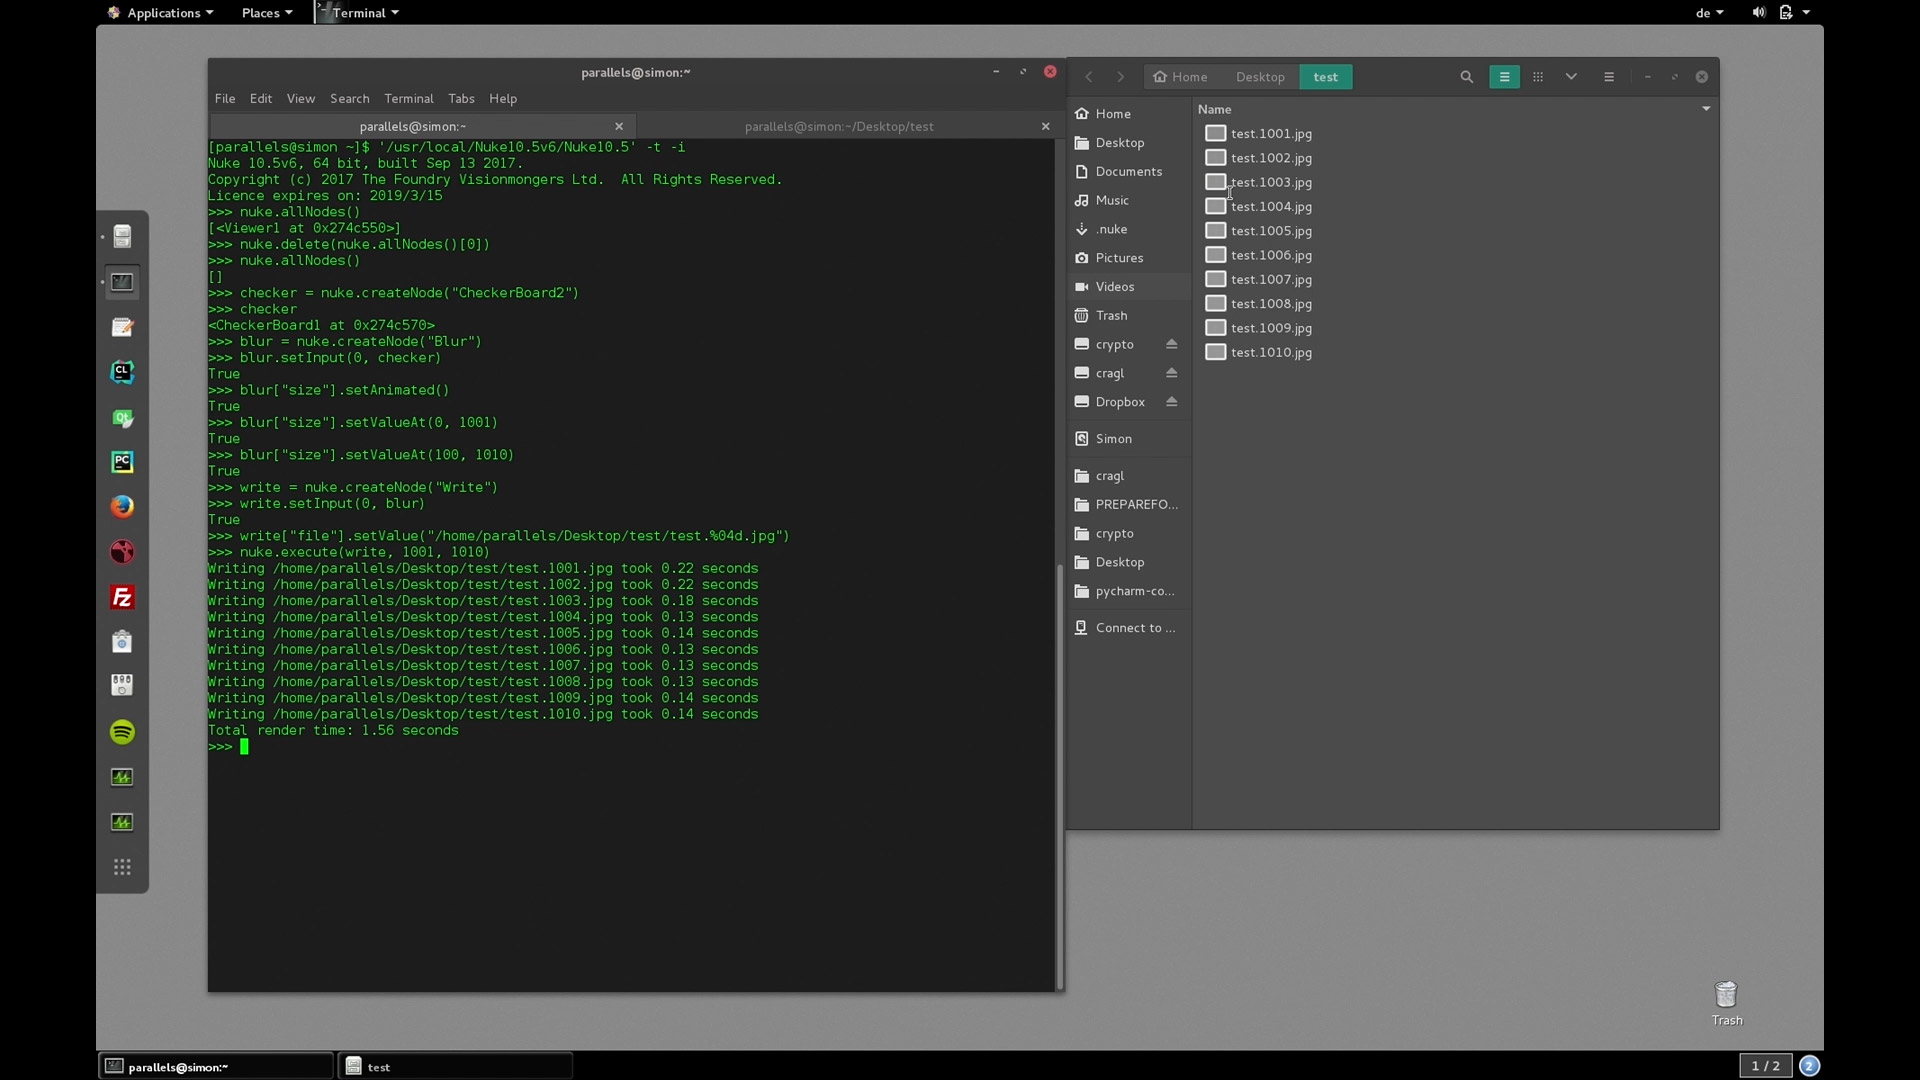Click the volume icon in the top bar
The image size is (1920, 1080).
tap(1758, 13)
